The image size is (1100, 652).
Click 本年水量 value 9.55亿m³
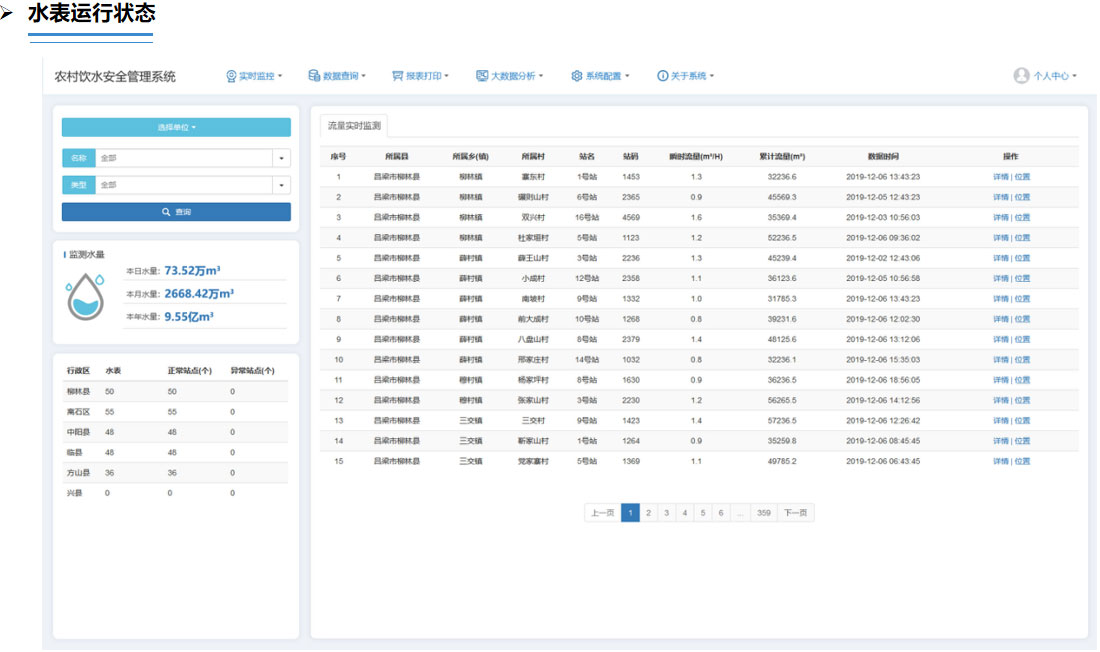point(189,317)
